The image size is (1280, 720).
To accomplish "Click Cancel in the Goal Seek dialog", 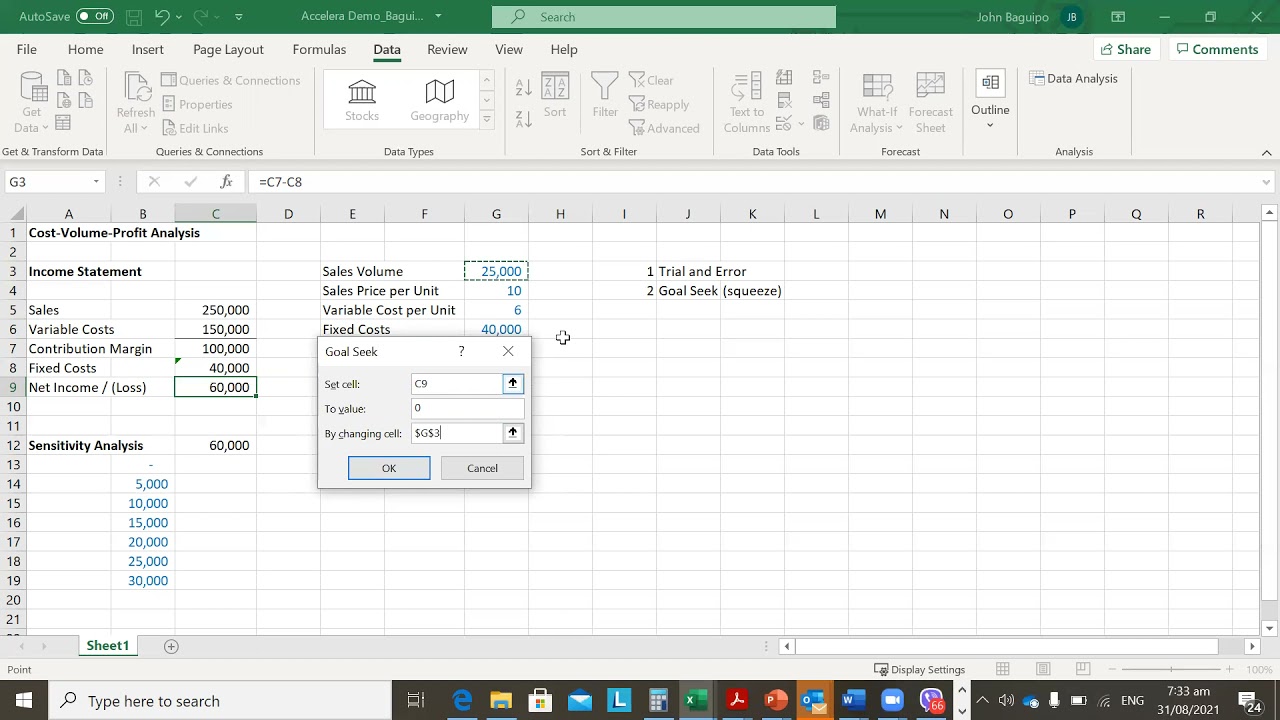I will [482, 468].
